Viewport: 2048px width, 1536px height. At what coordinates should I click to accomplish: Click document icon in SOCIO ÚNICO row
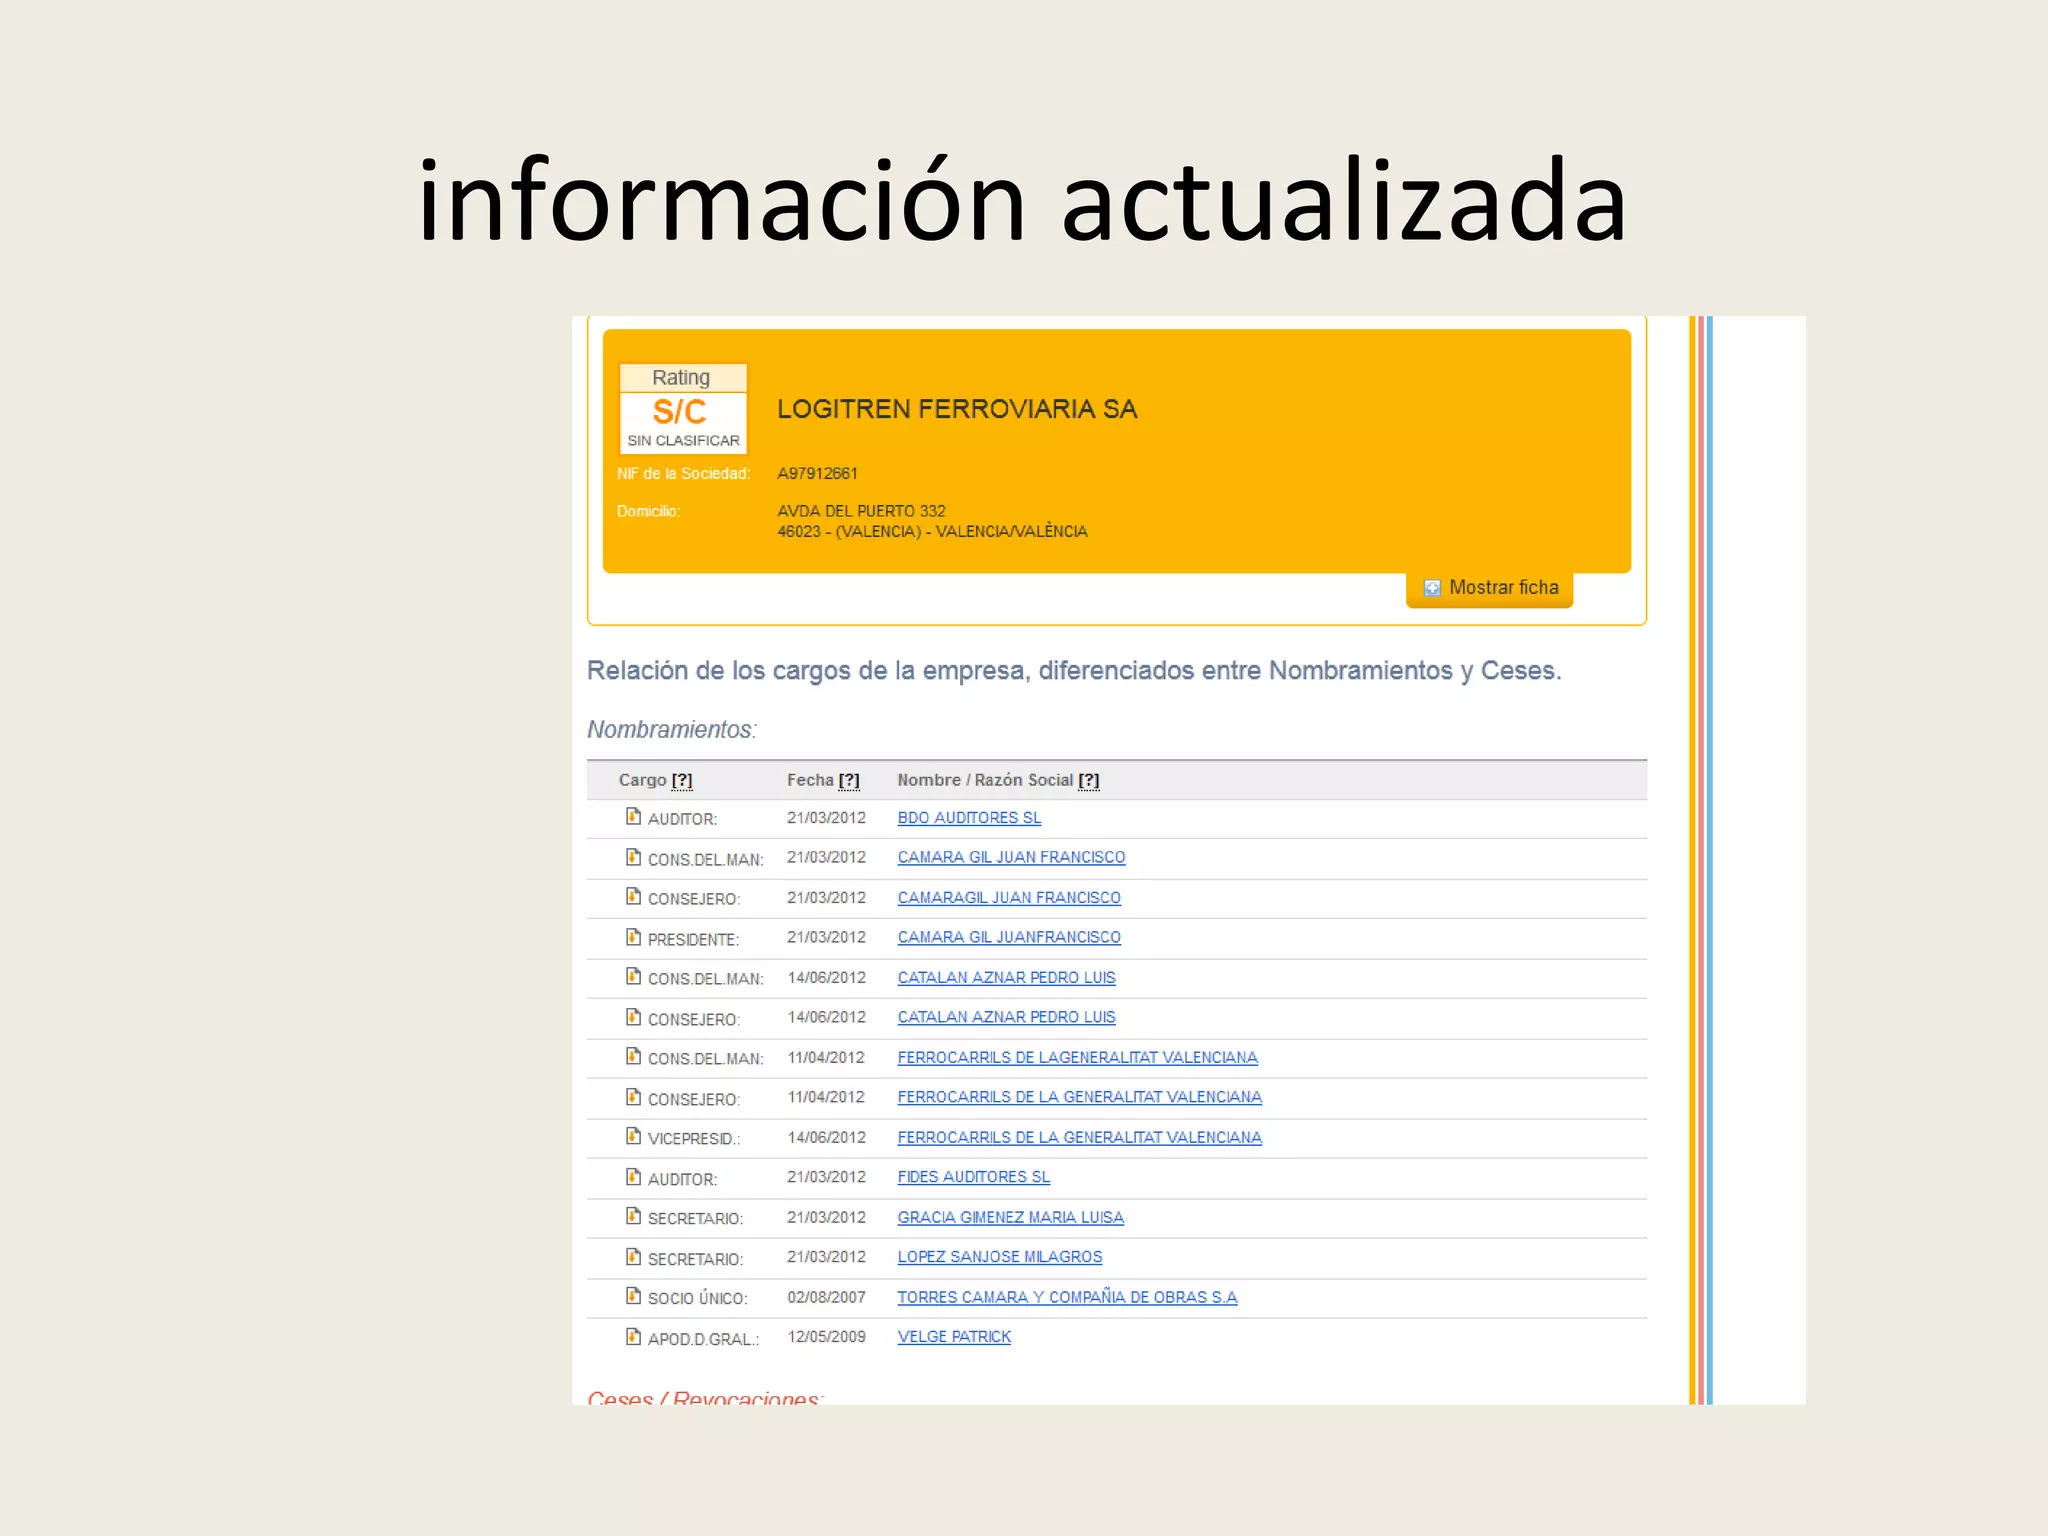(x=633, y=1297)
